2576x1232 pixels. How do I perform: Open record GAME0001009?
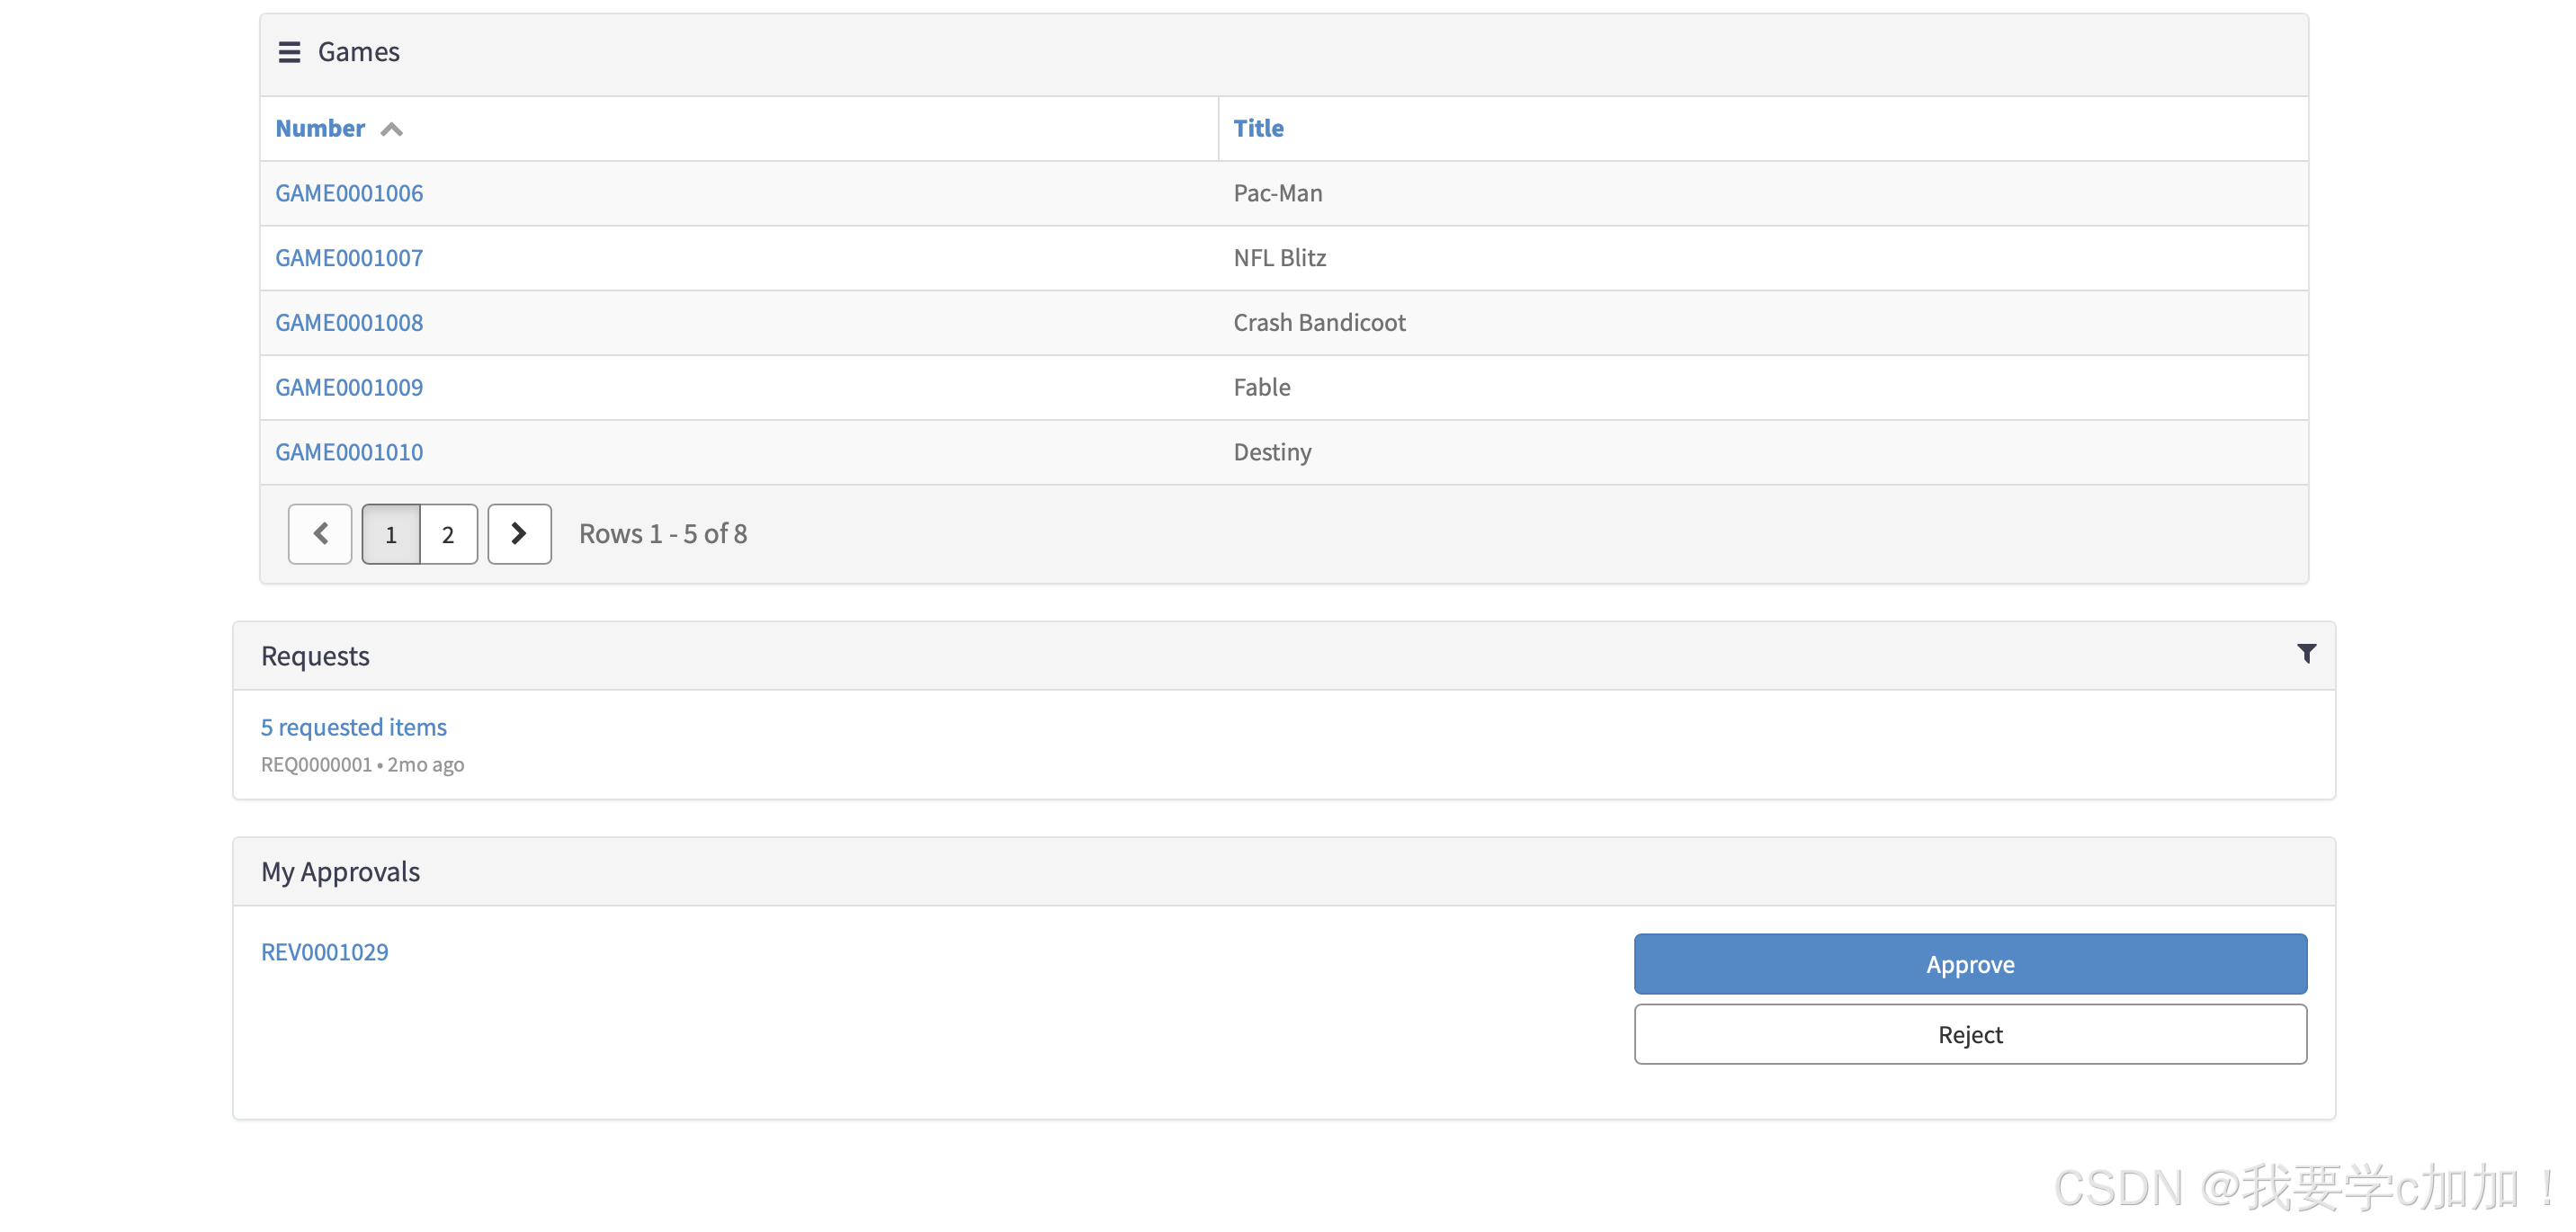(349, 387)
